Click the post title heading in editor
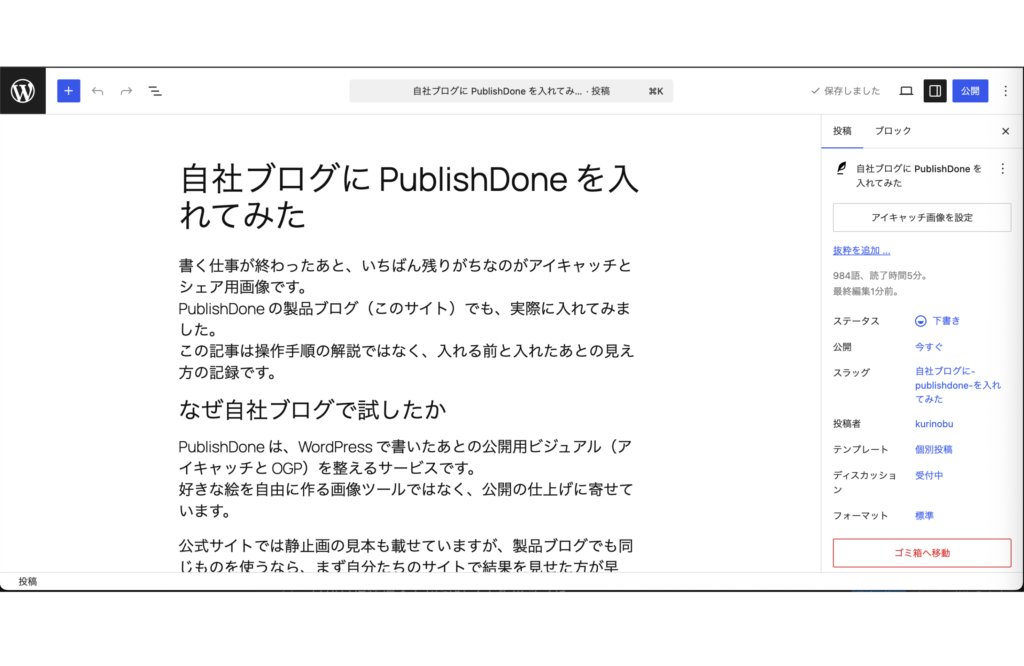Image resolution: width=1024 pixels, height=666 pixels. [x=409, y=197]
